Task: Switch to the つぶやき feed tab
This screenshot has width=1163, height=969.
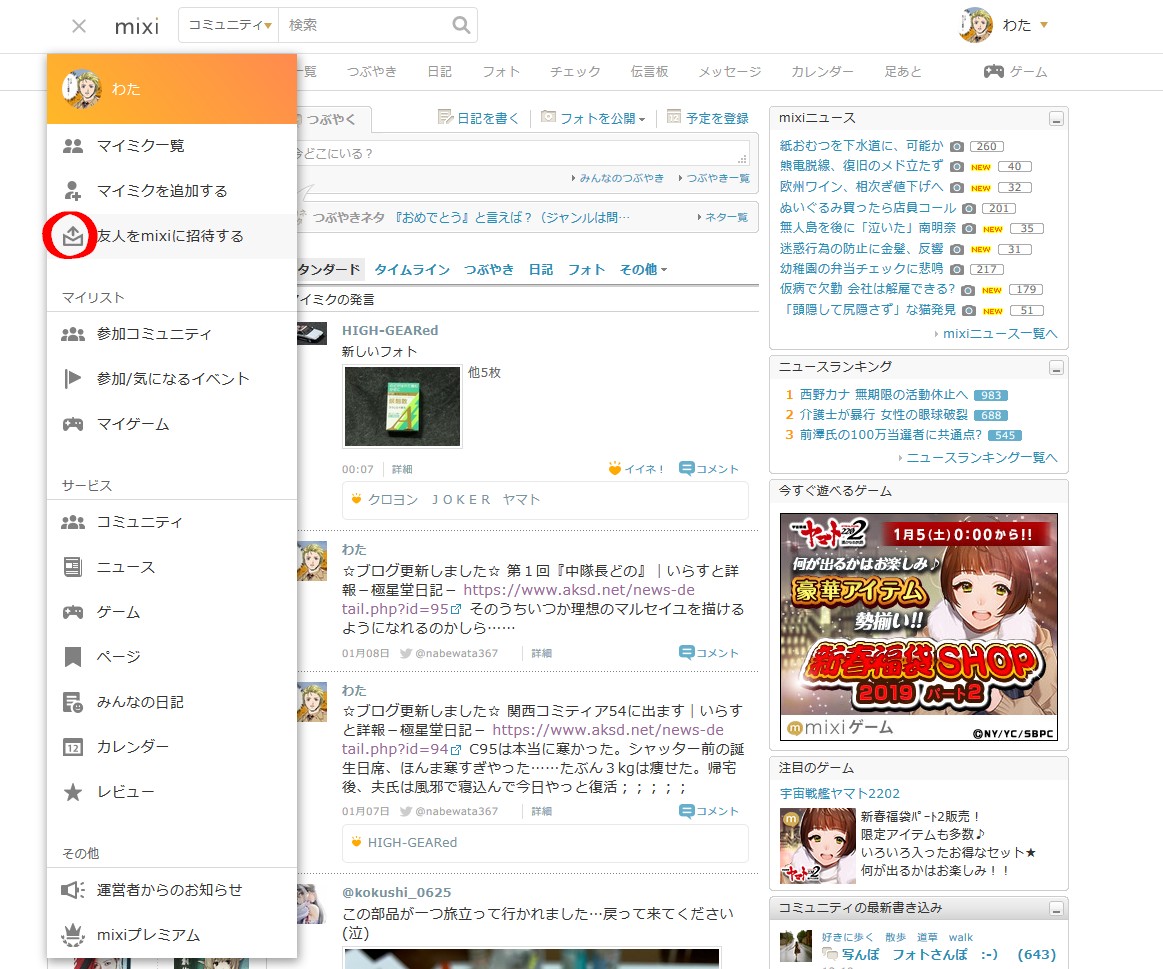Action: [489, 269]
